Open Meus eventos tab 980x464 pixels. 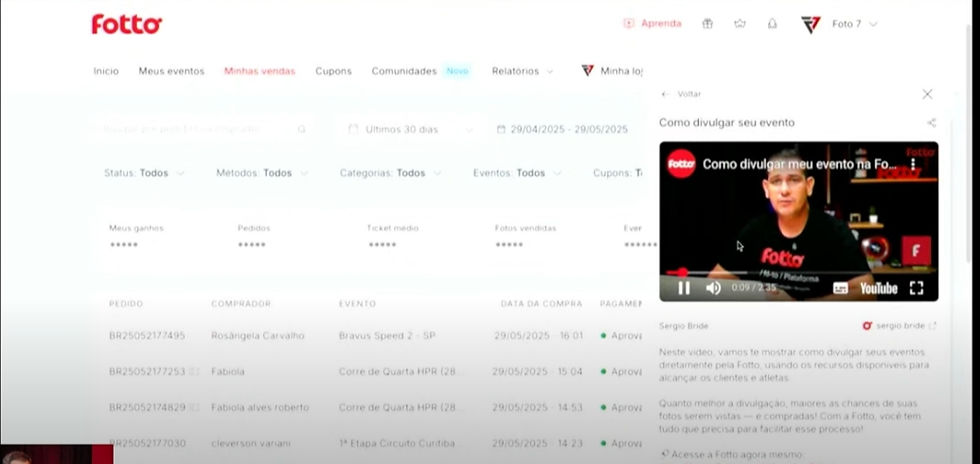171,71
